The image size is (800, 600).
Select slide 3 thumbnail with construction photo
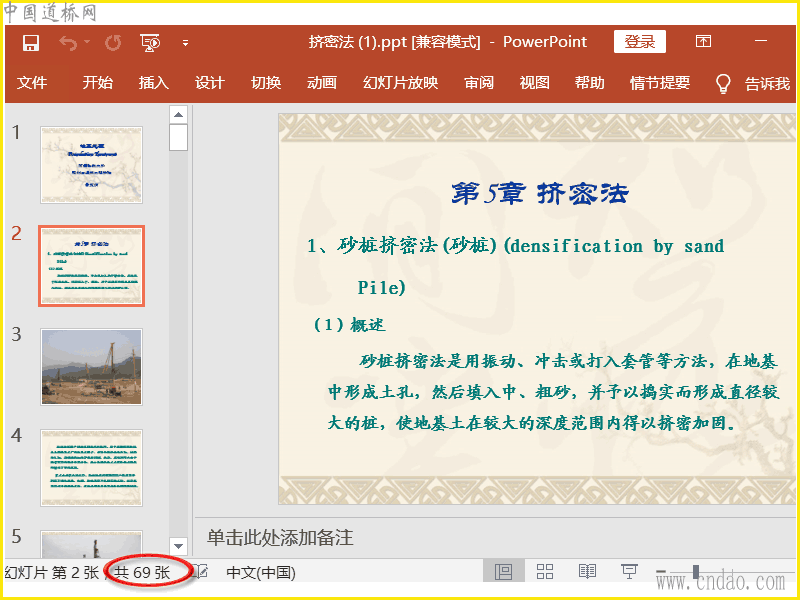(x=91, y=367)
